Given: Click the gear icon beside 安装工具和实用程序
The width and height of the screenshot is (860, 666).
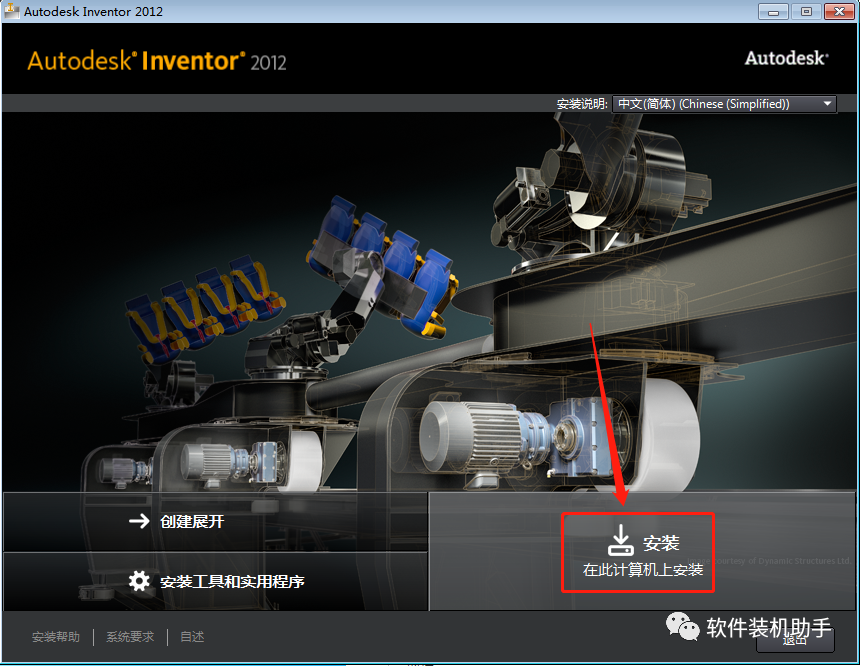Looking at the screenshot, I should [x=139, y=581].
